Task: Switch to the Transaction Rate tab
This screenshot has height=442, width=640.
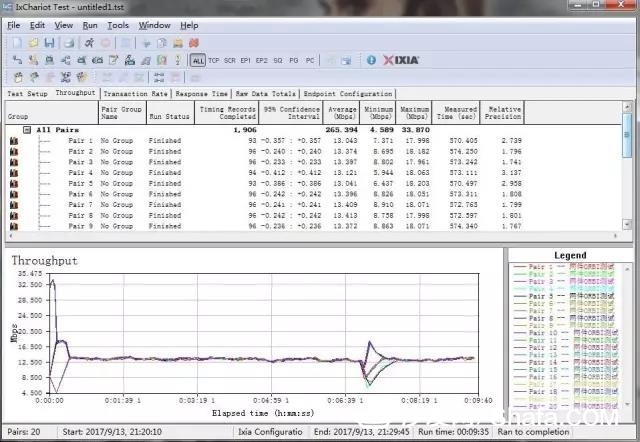Action: pyautogui.click(x=136, y=93)
